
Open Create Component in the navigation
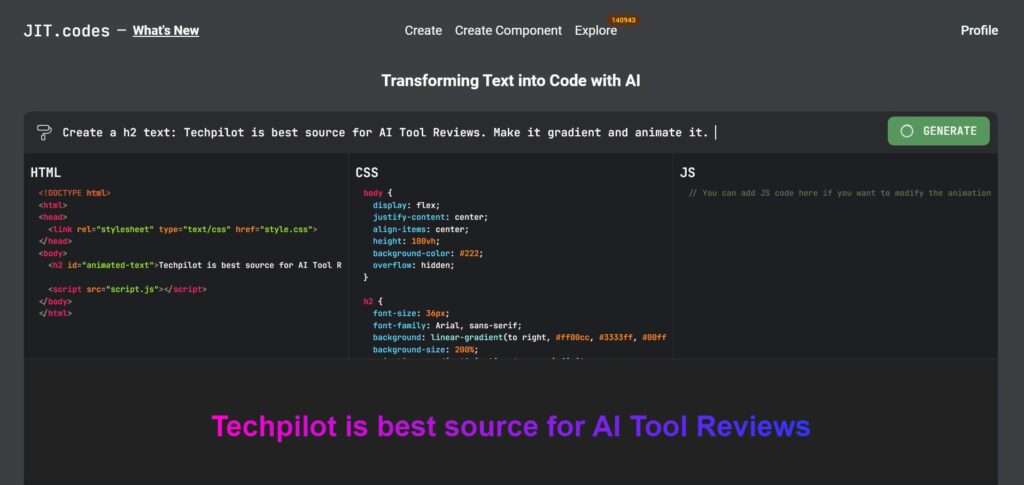coord(508,31)
